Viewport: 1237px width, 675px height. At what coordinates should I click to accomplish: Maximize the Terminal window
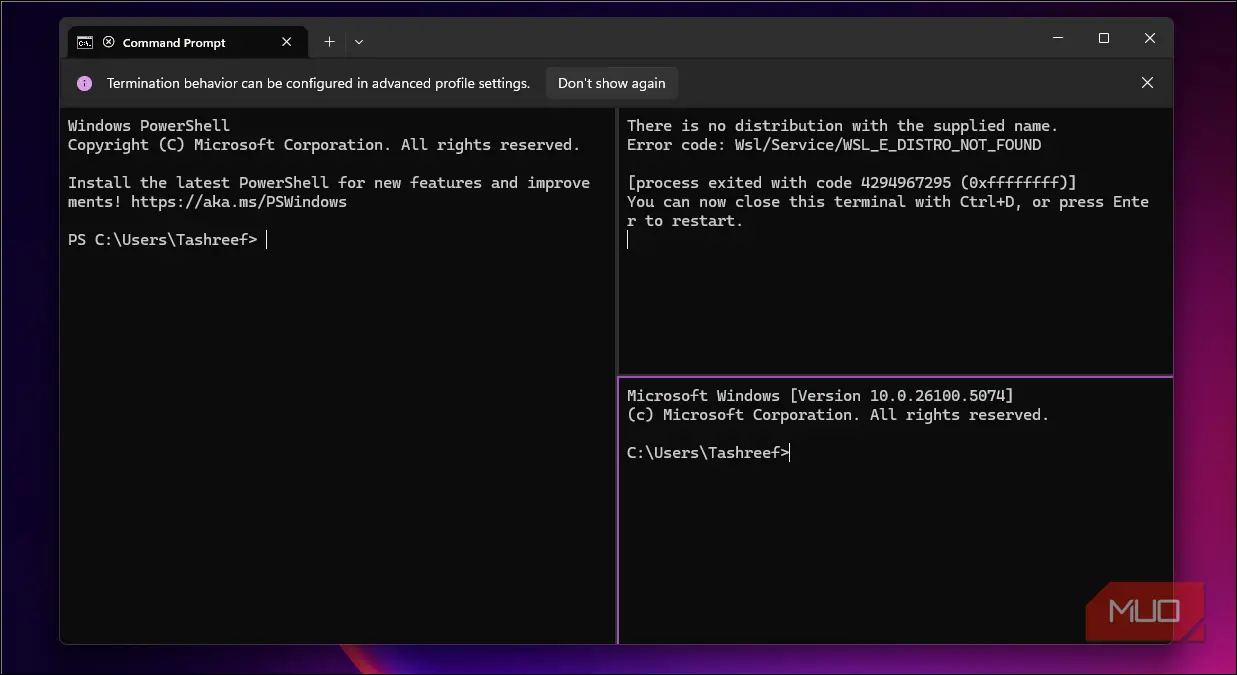pos(1104,38)
